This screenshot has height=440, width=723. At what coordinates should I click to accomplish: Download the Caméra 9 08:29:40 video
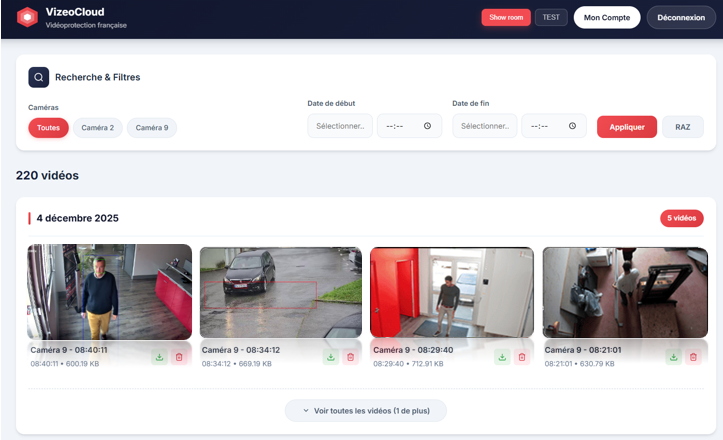point(502,357)
